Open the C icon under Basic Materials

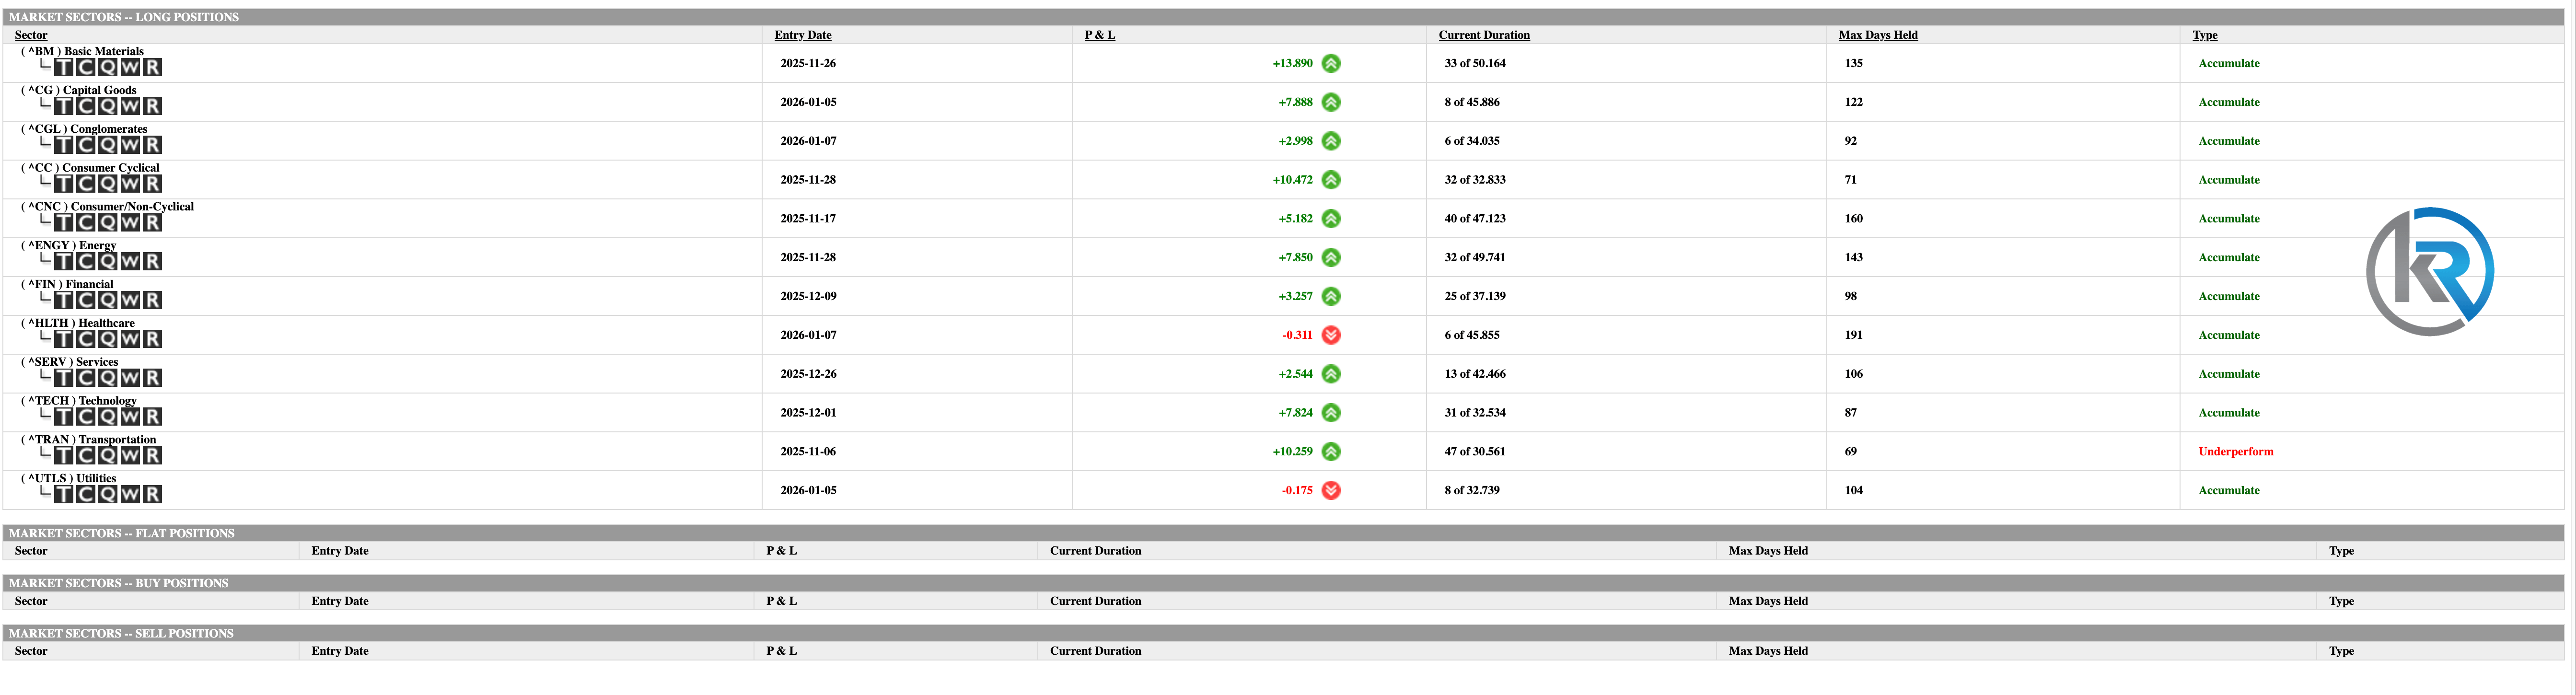point(86,67)
